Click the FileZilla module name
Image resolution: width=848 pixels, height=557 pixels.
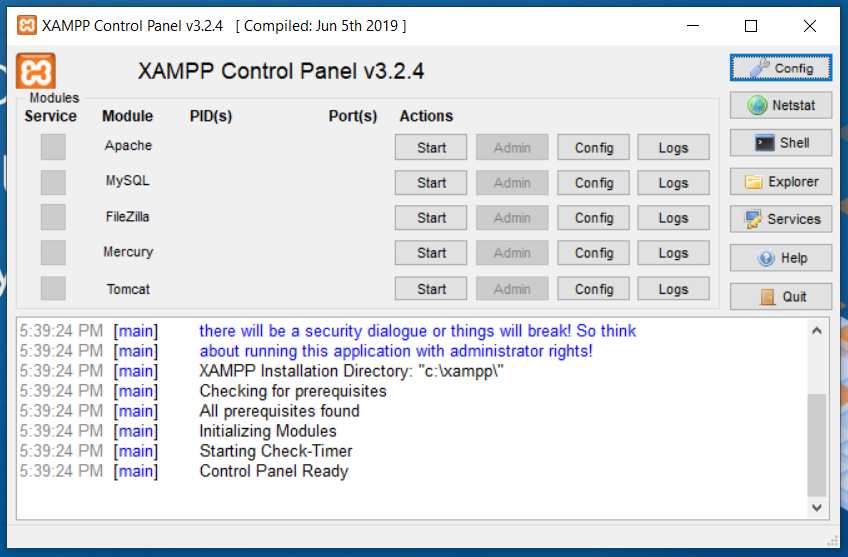pyautogui.click(x=128, y=216)
